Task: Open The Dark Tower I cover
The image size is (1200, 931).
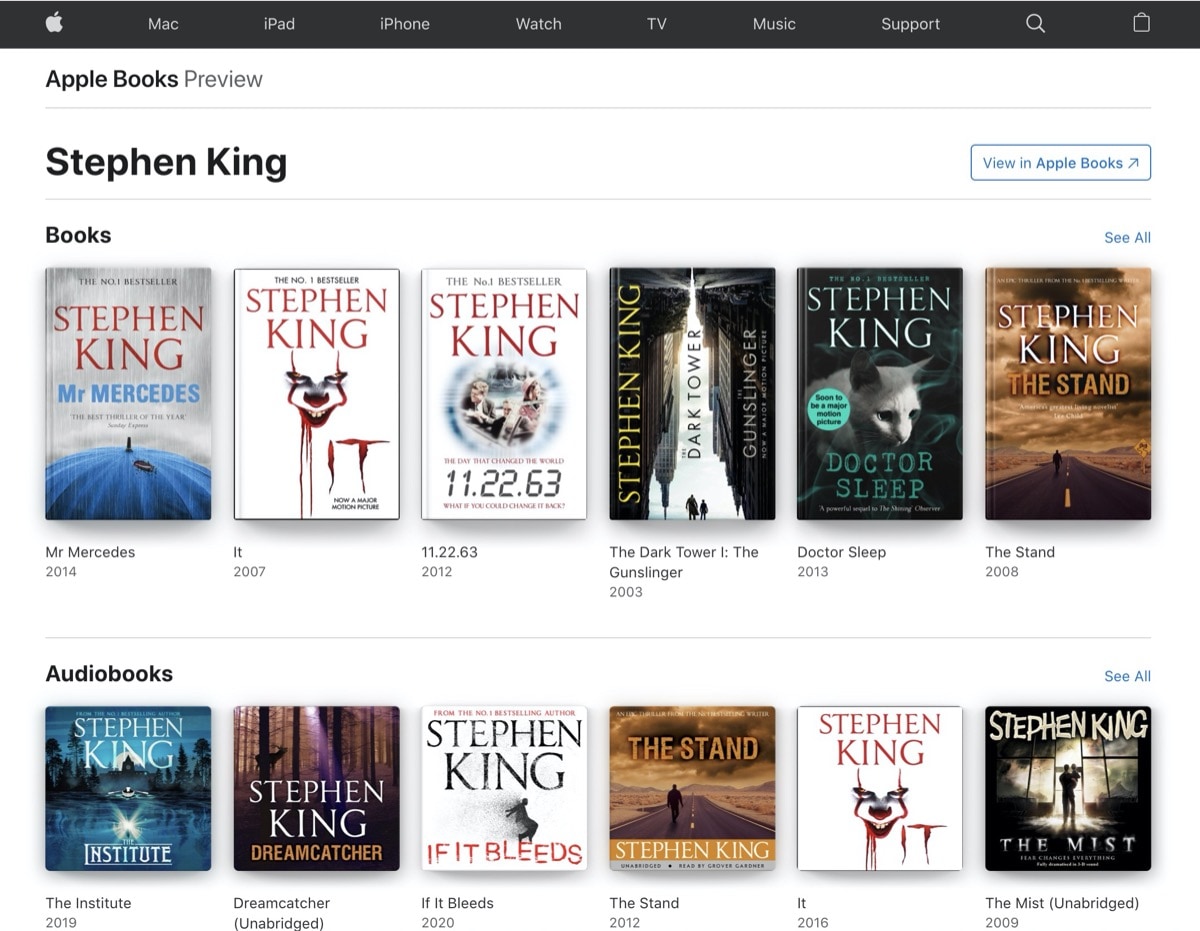Action: point(692,394)
